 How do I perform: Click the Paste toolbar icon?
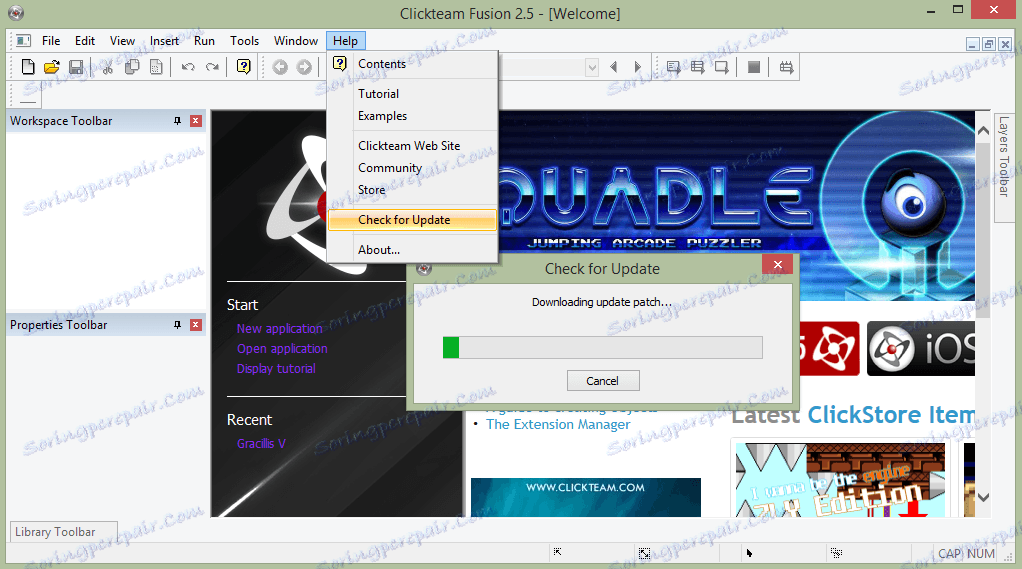[156, 67]
